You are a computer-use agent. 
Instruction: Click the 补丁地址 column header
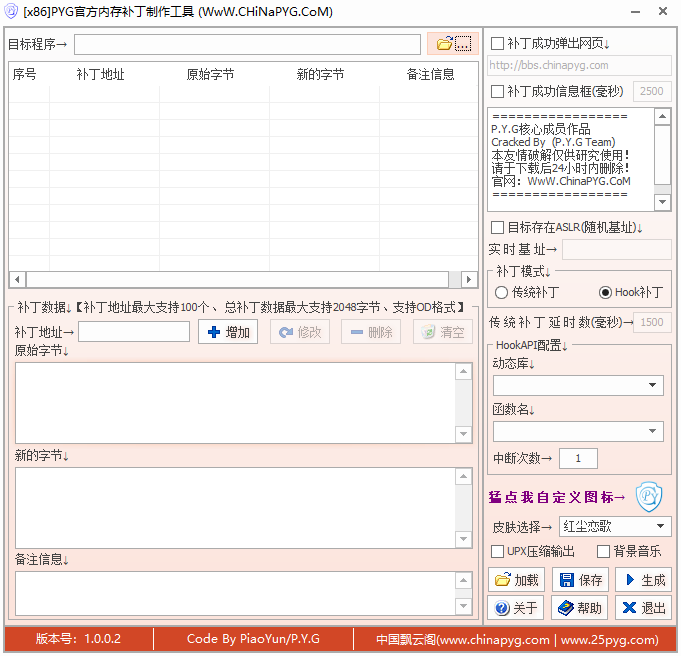(x=100, y=74)
